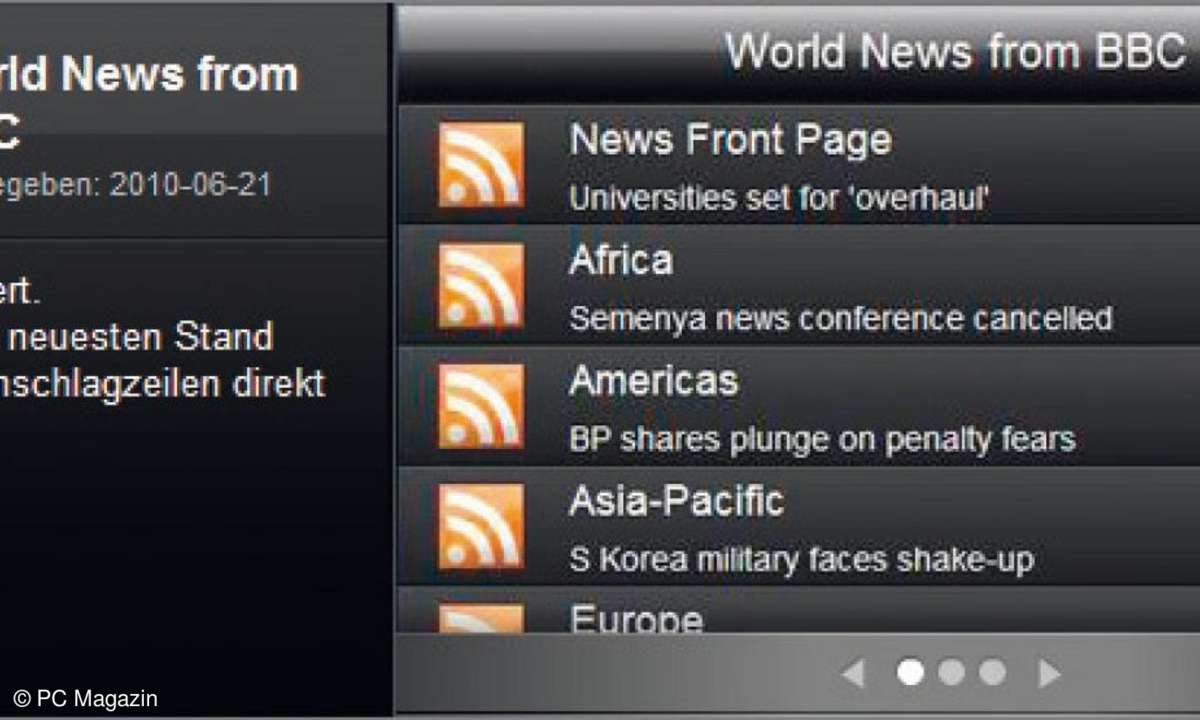Select the third page indicator dot

click(x=992, y=673)
